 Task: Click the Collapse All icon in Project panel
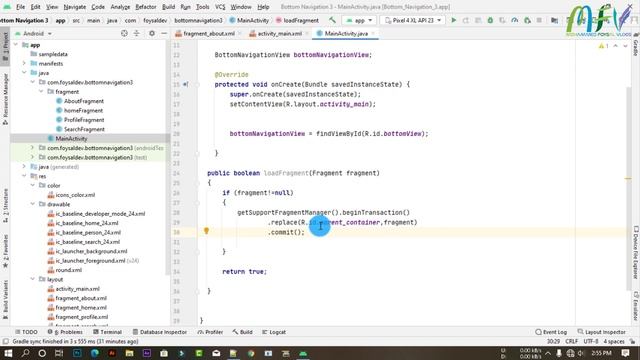pos(137,33)
